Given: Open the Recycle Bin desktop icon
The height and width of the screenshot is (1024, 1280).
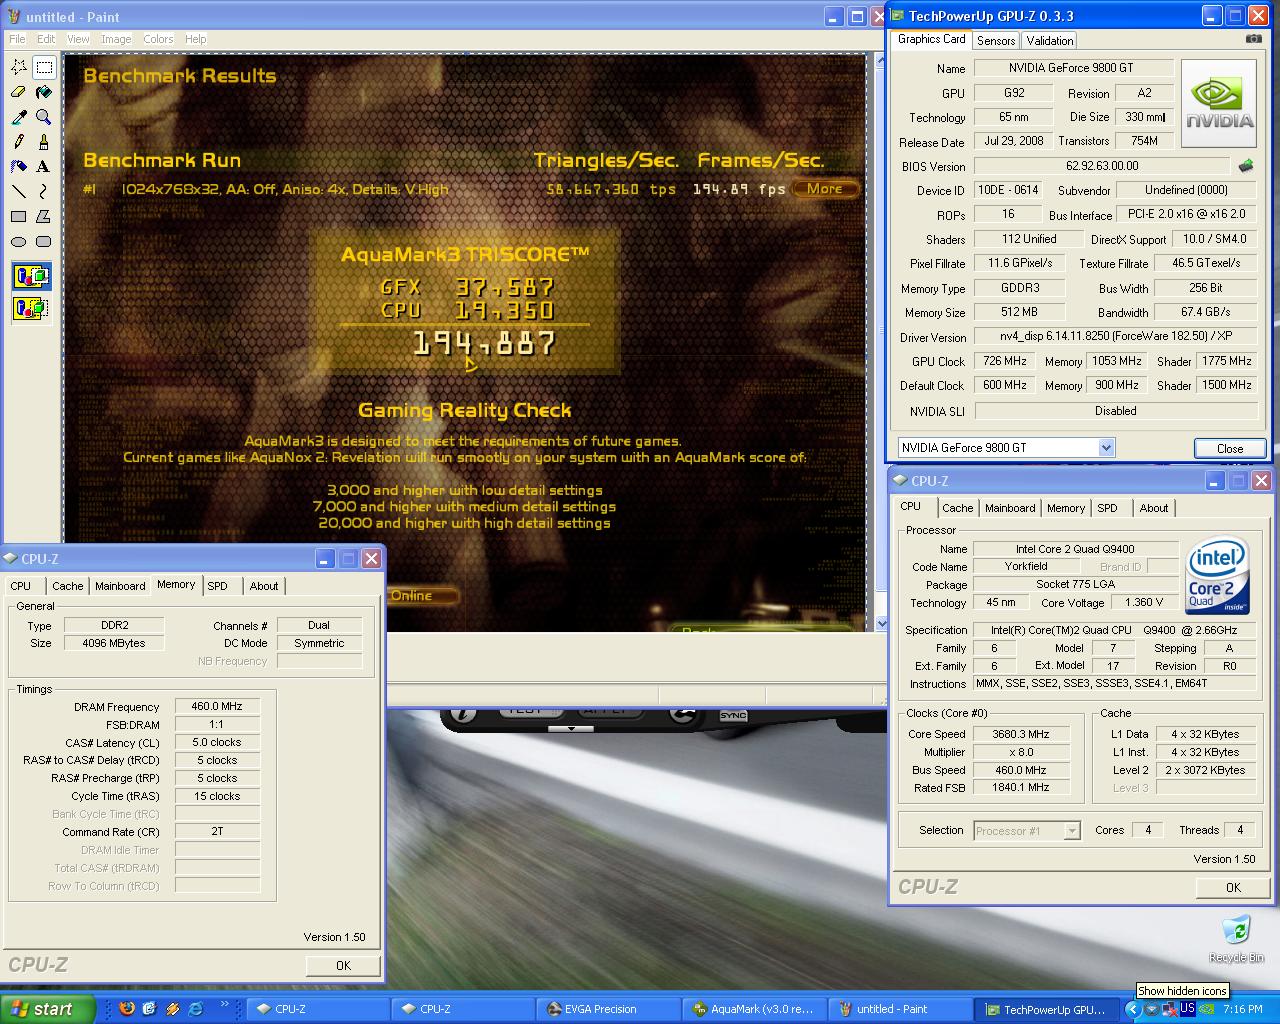Looking at the screenshot, I should pyautogui.click(x=1236, y=938).
